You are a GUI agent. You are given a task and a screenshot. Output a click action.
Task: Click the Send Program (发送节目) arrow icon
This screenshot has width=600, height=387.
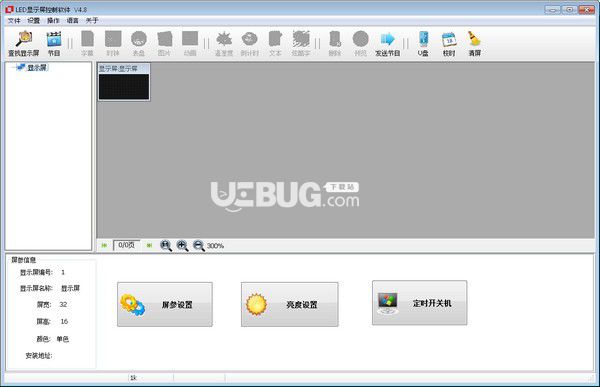388,39
